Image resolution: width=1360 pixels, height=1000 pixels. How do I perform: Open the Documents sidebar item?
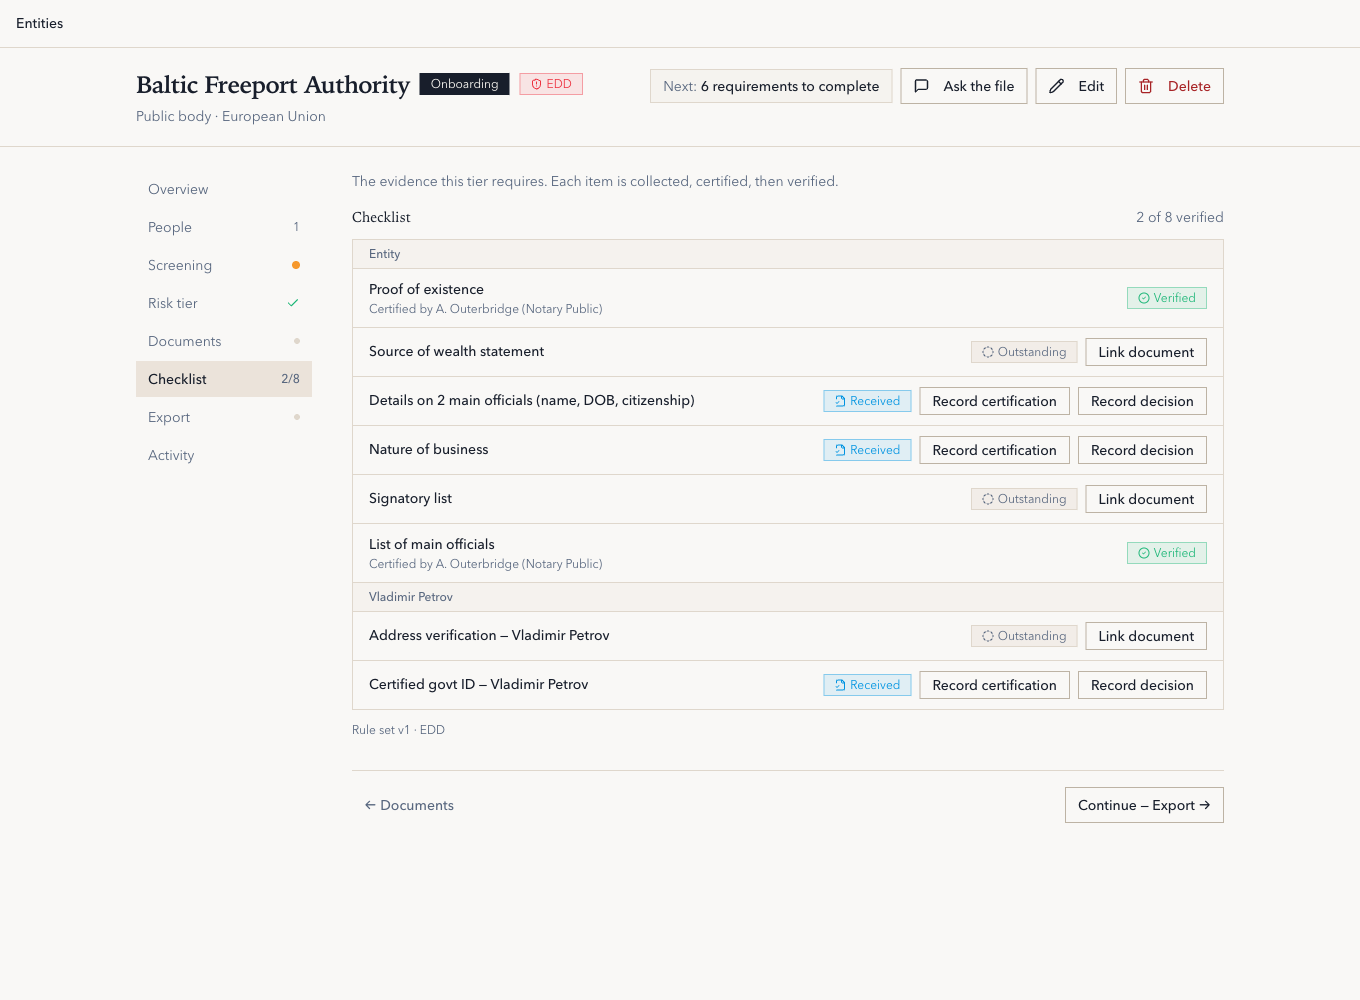(224, 341)
